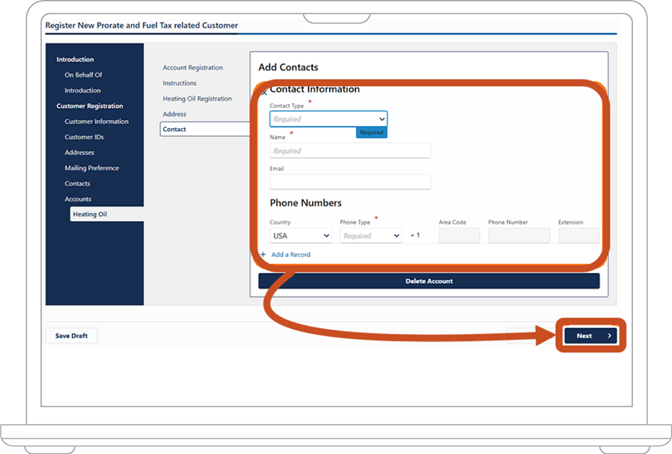
Task: Click the plus icon beside Add a Record
Action: click(263, 255)
